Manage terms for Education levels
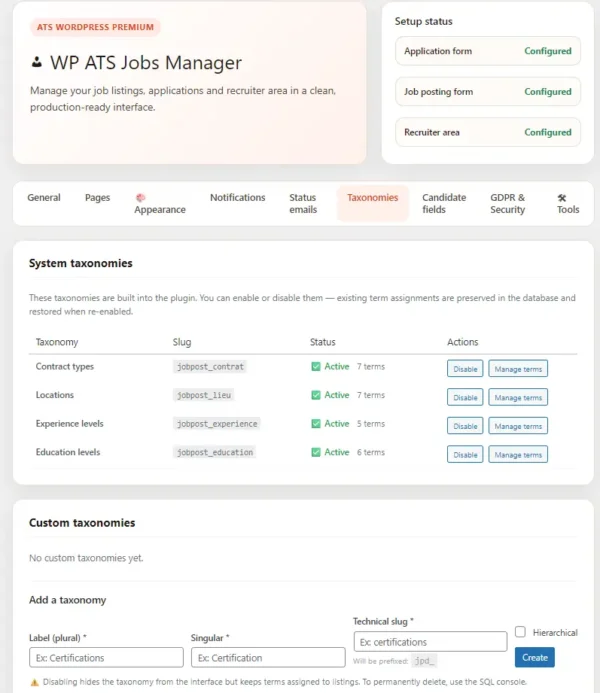This screenshot has height=693, width=600. pyautogui.click(x=518, y=454)
